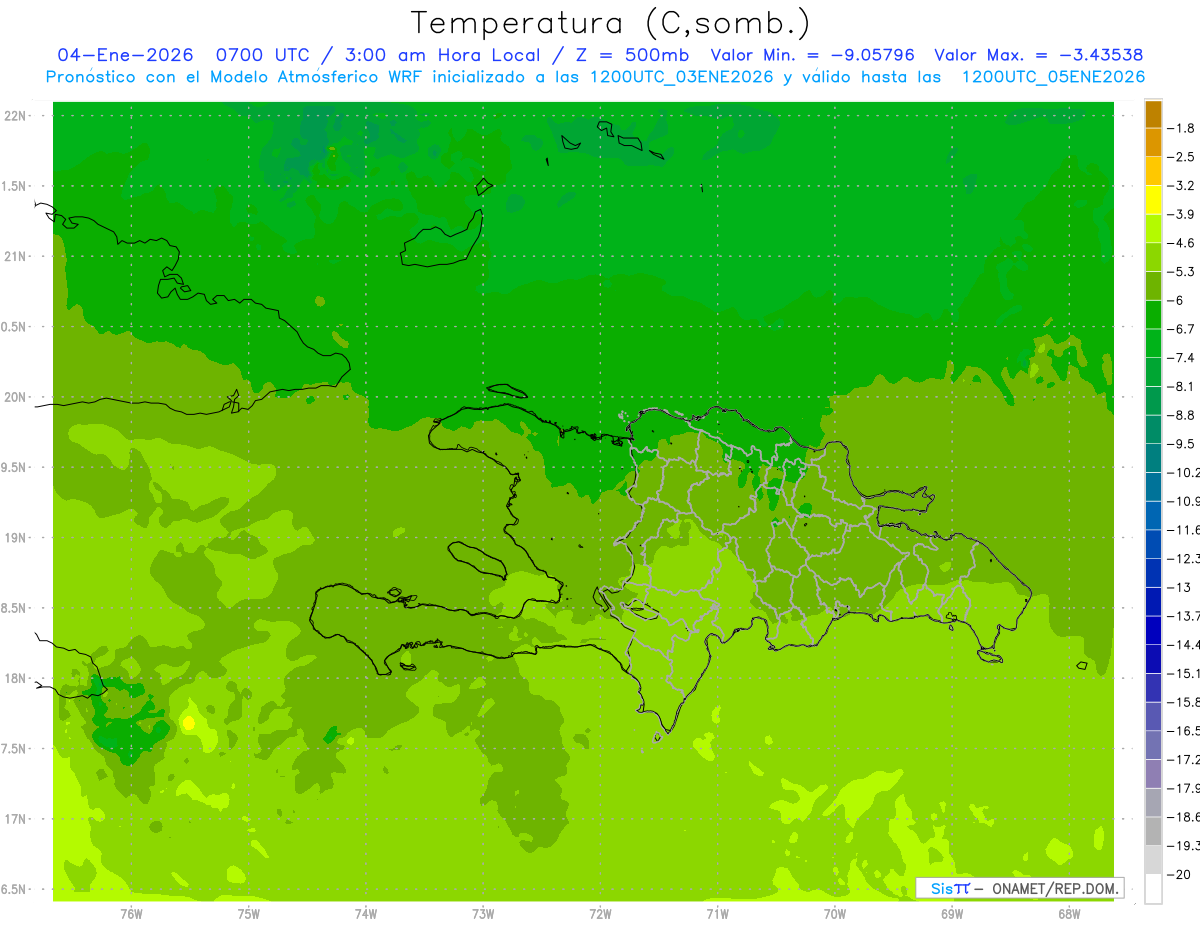Click the '70W' longitude axis label
1200x927 pixels.
click(835, 914)
